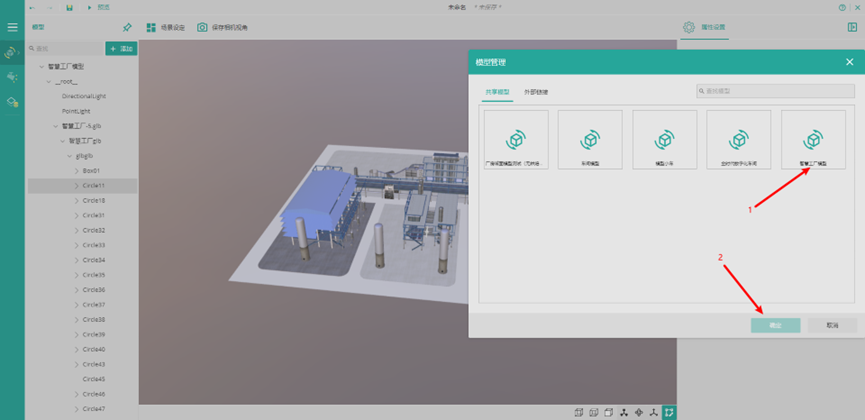Expand the Circle11 node
The width and height of the screenshot is (865, 420).
[x=77, y=185]
